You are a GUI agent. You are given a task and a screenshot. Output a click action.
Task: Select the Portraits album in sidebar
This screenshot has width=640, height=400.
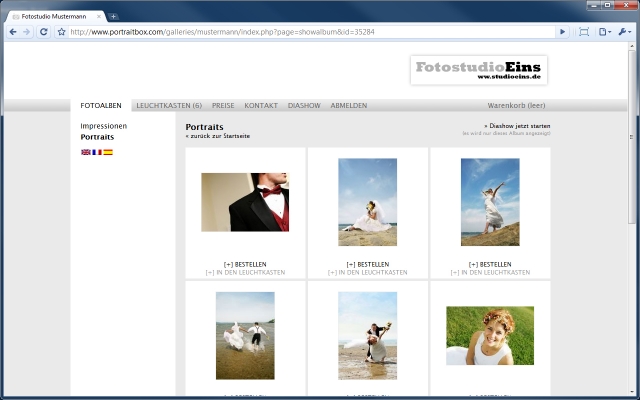[97, 137]
